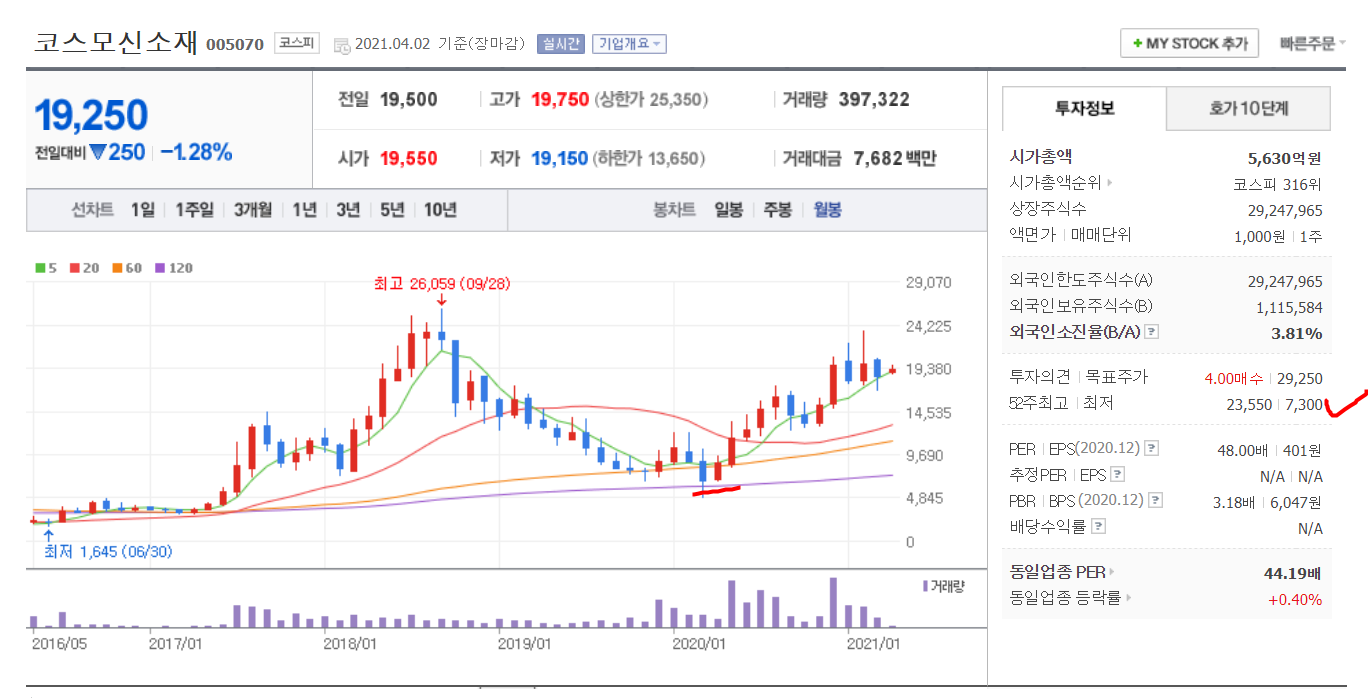Click the +0.40% sector change value
The image size is (1368, 698).
(1295, 600)
